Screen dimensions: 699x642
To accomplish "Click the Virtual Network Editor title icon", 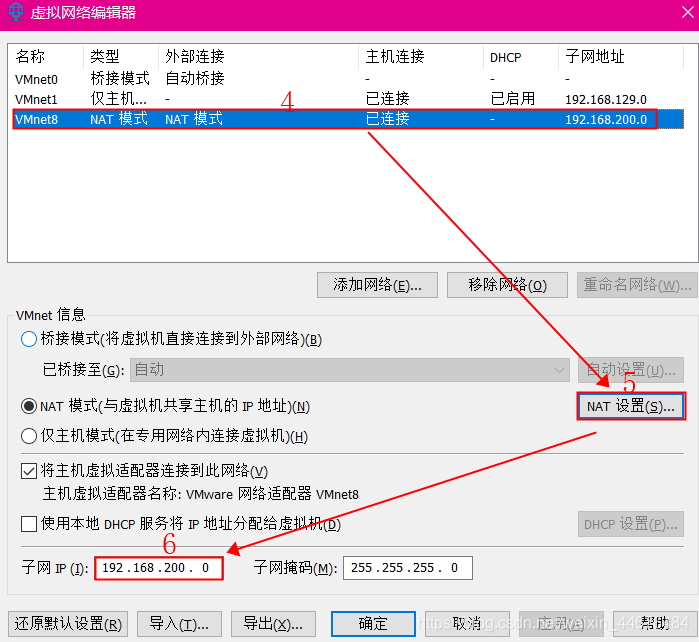I will tap(16, 12).
